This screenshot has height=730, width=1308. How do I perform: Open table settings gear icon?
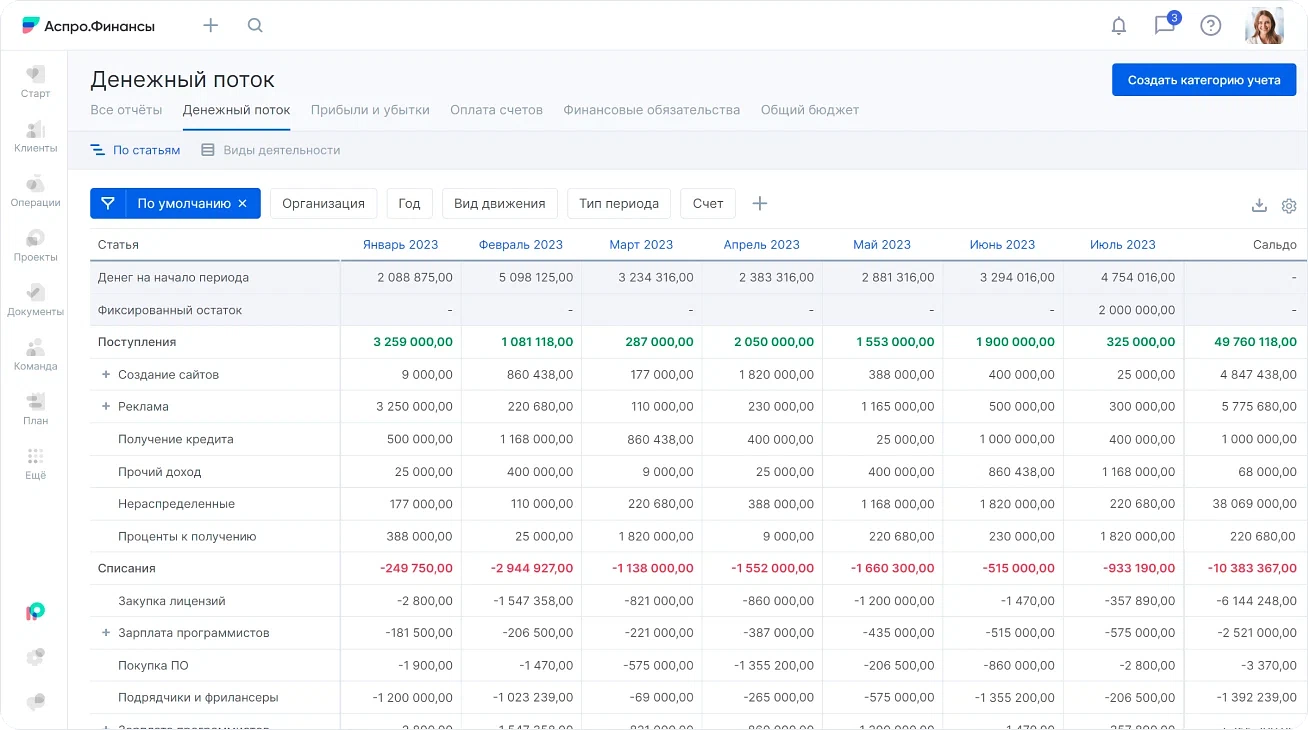click(x=1289, y=205)
